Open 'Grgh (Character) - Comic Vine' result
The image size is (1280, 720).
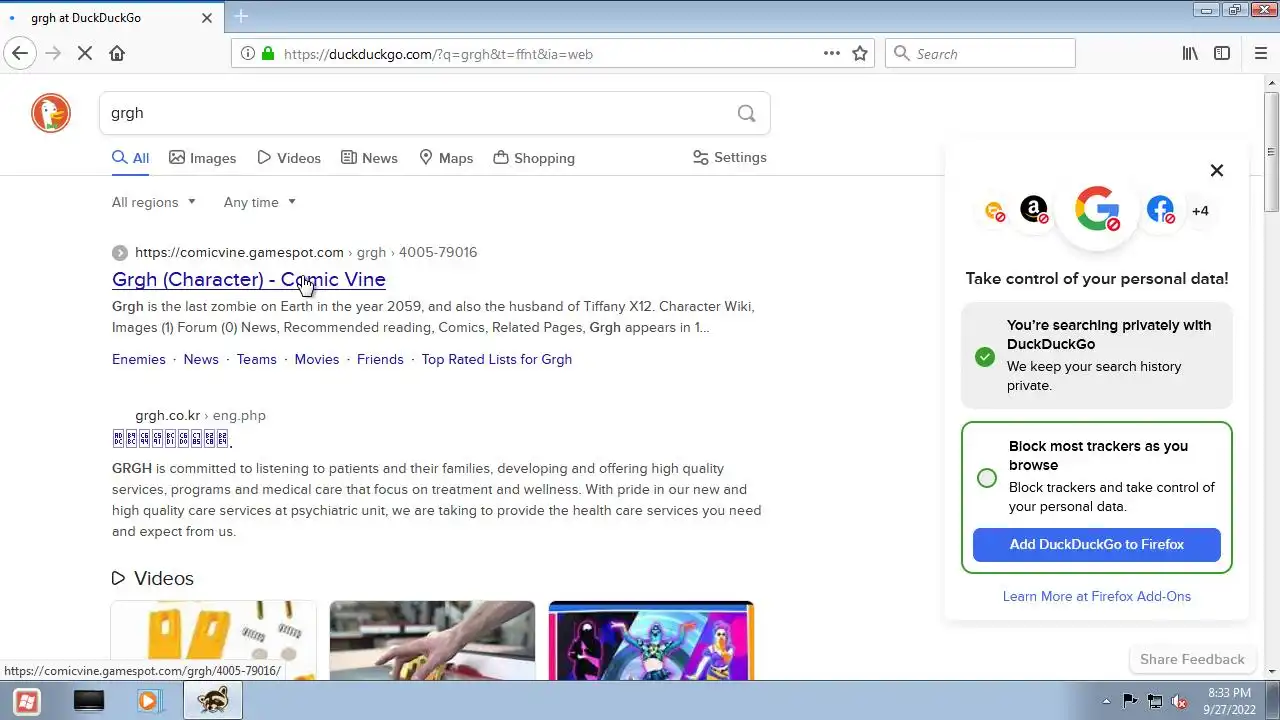(249, 279)
